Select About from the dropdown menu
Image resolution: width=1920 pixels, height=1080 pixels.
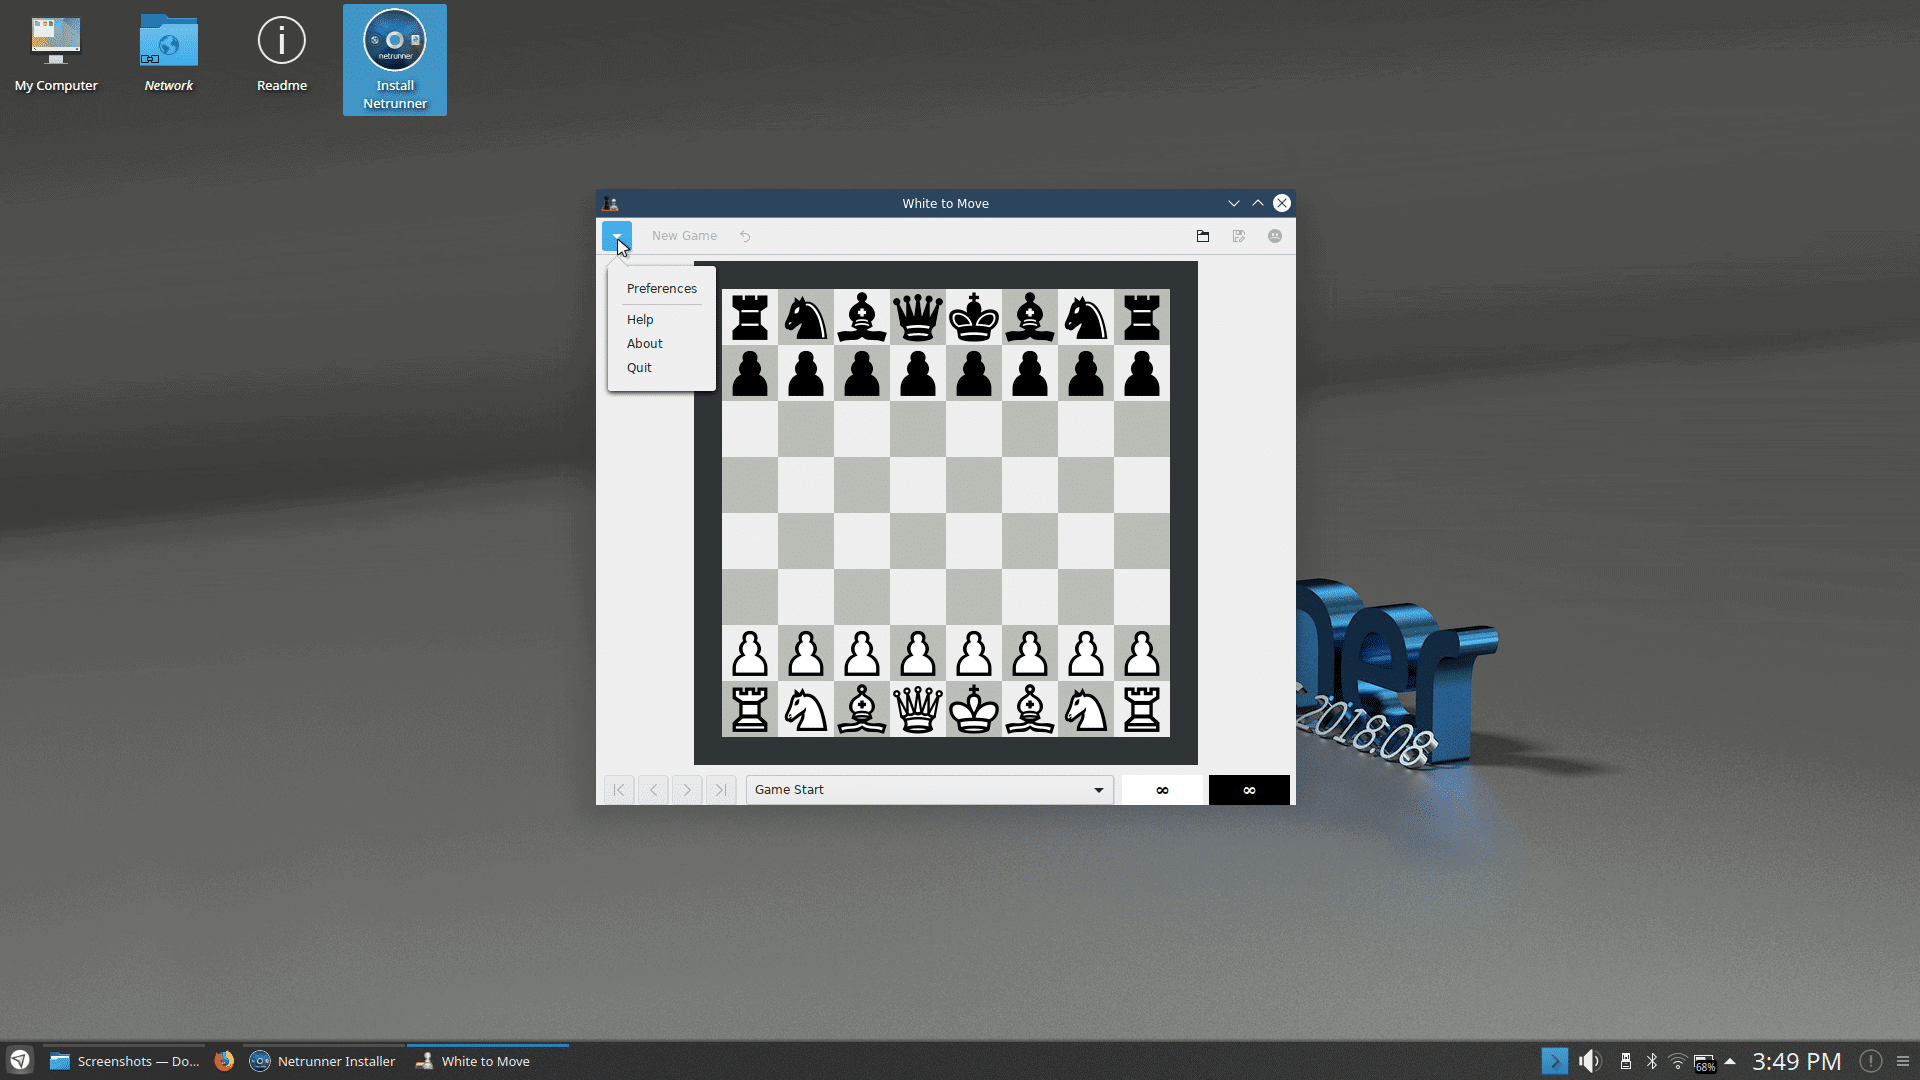pos(645,343)
